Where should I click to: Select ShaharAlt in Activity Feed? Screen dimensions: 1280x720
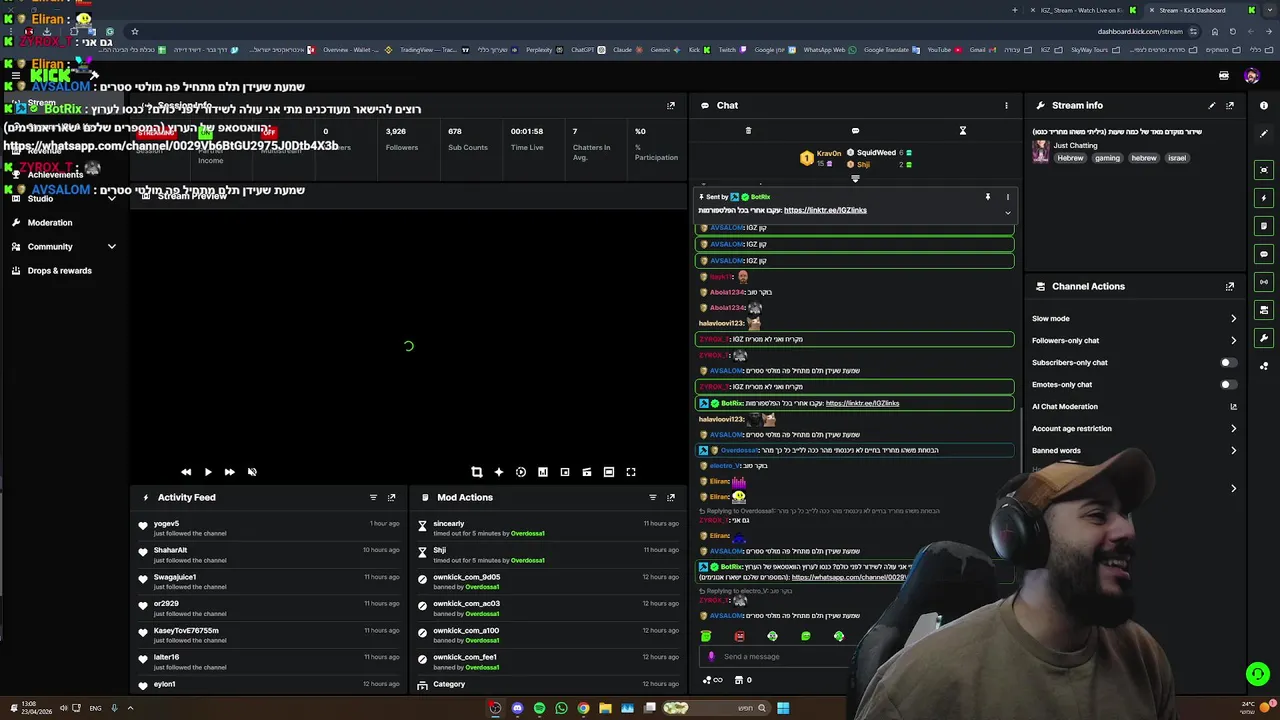pyautogui.click(x=170, y=550)
